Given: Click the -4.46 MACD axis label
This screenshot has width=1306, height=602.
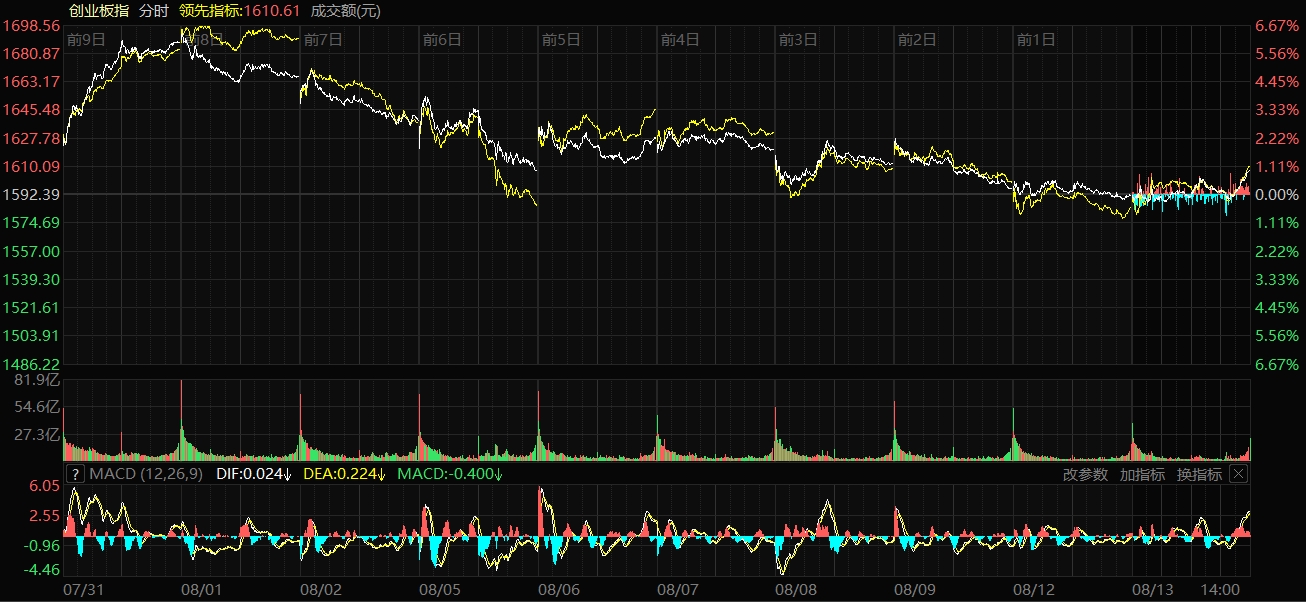Looking at the screenshot, I should [42, 570].
